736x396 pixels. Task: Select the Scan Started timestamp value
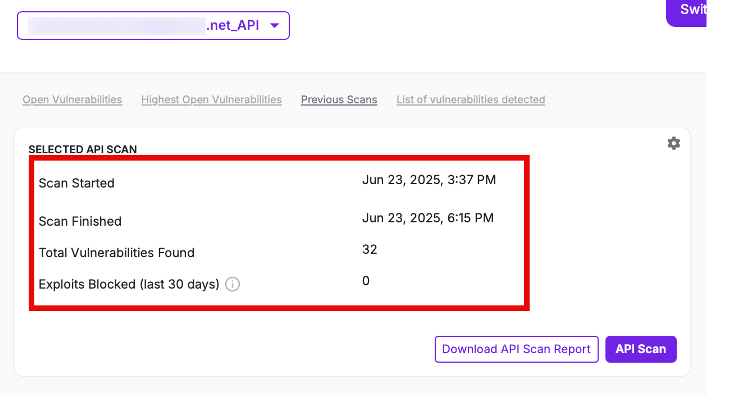[x=429, y=180]
